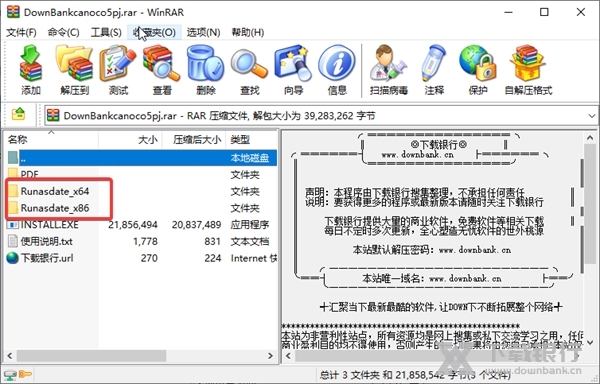Maximize the WinRAR window
Screen dimensions: 600x384
coord(544,12)
